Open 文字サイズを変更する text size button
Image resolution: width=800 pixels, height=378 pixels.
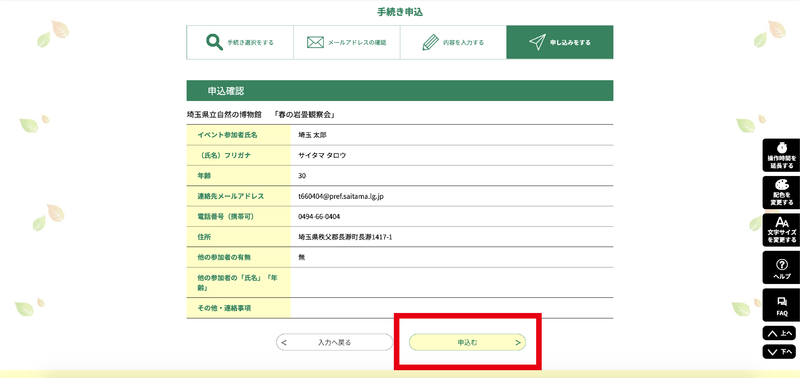point(781,230)
